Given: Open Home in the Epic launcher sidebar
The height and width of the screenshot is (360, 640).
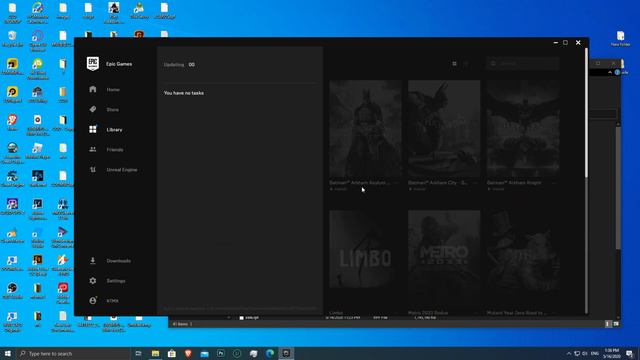Looking at the screenshot, I should point(104,89).
